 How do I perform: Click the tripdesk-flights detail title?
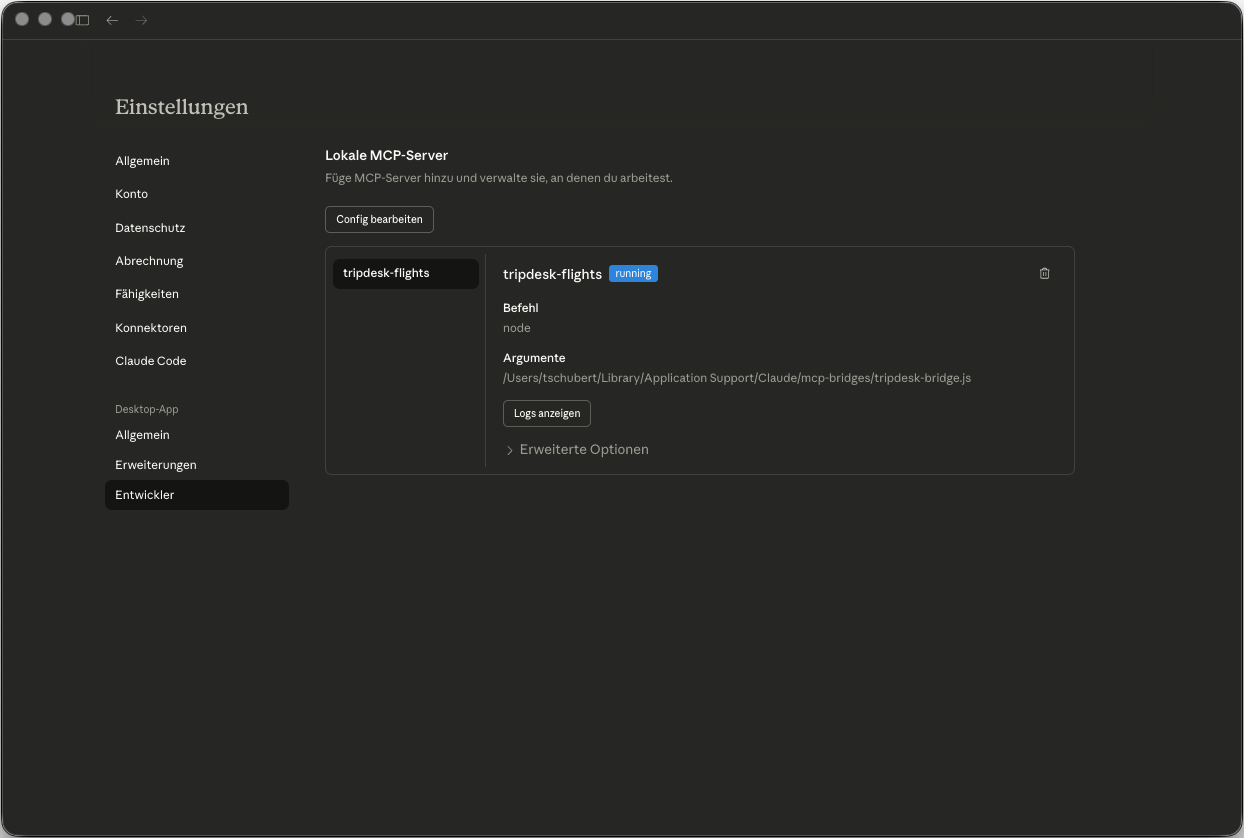coord(552,274)
